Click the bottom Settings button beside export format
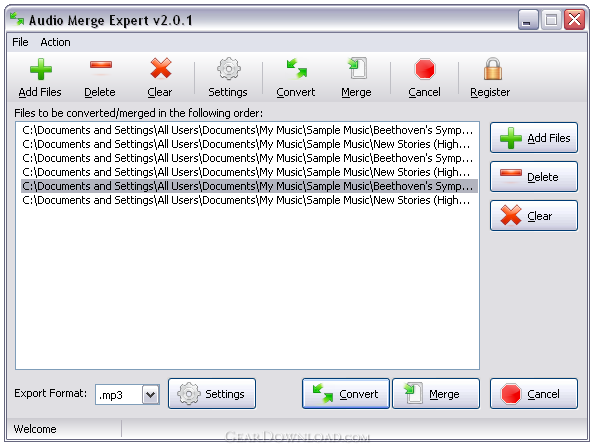The width and height of the screenshot is (594, 445). coord(212,394)
